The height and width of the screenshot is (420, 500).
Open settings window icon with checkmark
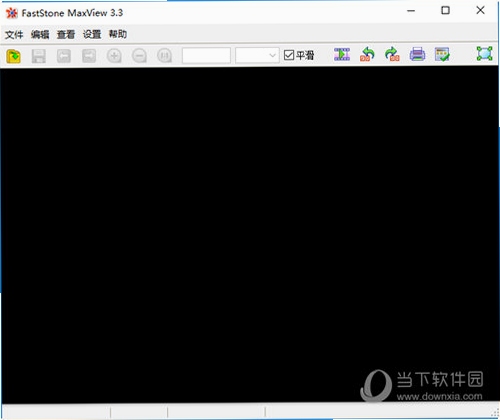[442, 54]
